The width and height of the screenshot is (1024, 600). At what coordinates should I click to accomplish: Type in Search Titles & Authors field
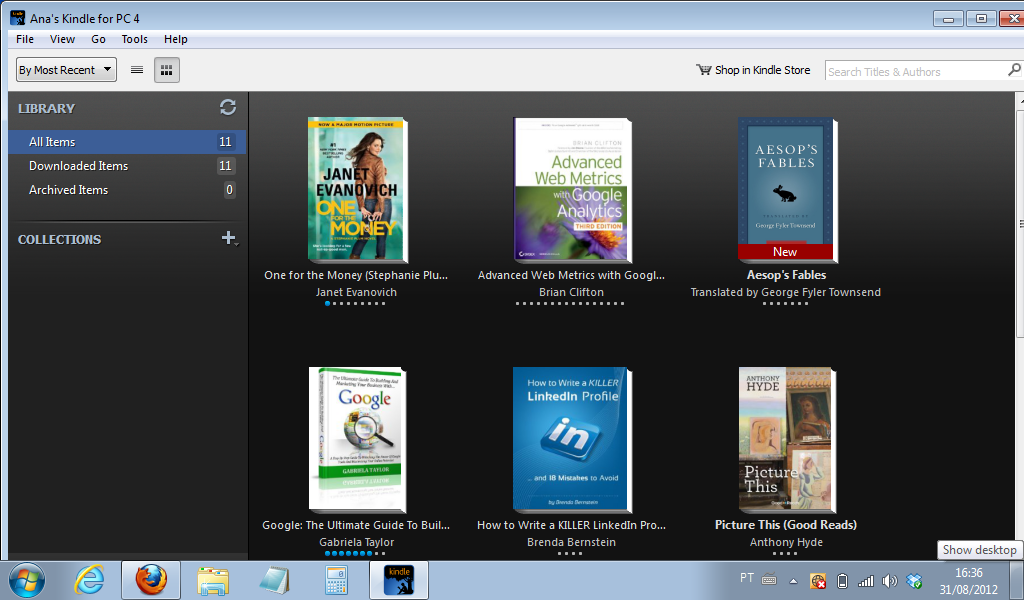coord(913,72)
